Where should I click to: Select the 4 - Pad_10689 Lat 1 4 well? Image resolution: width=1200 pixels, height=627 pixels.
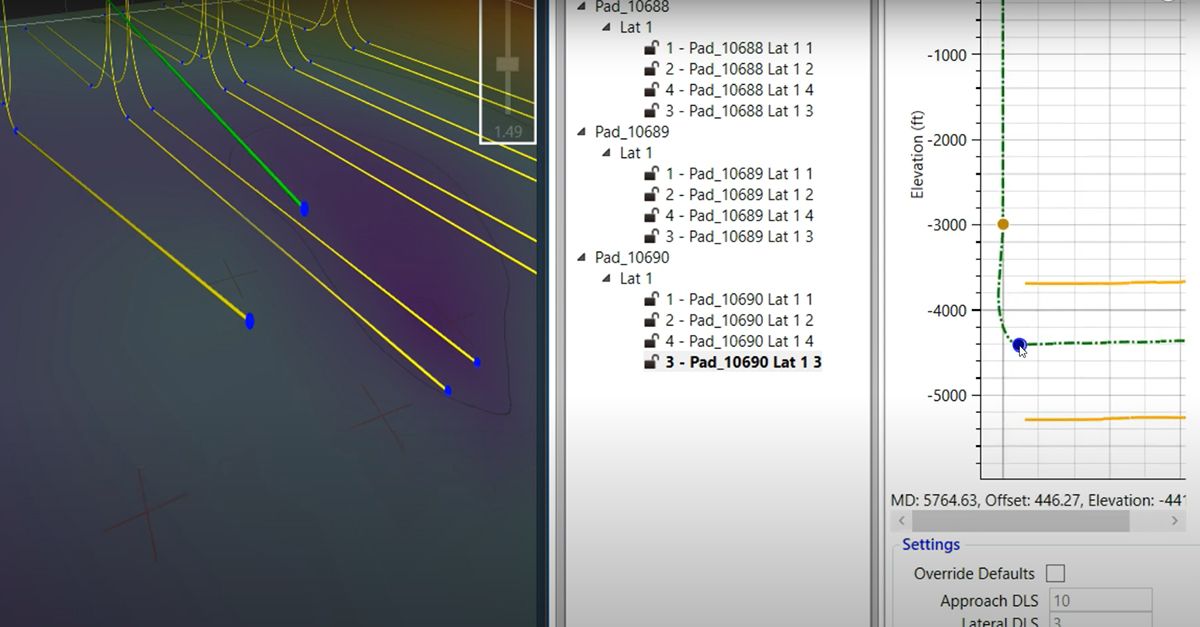[740, 215]
